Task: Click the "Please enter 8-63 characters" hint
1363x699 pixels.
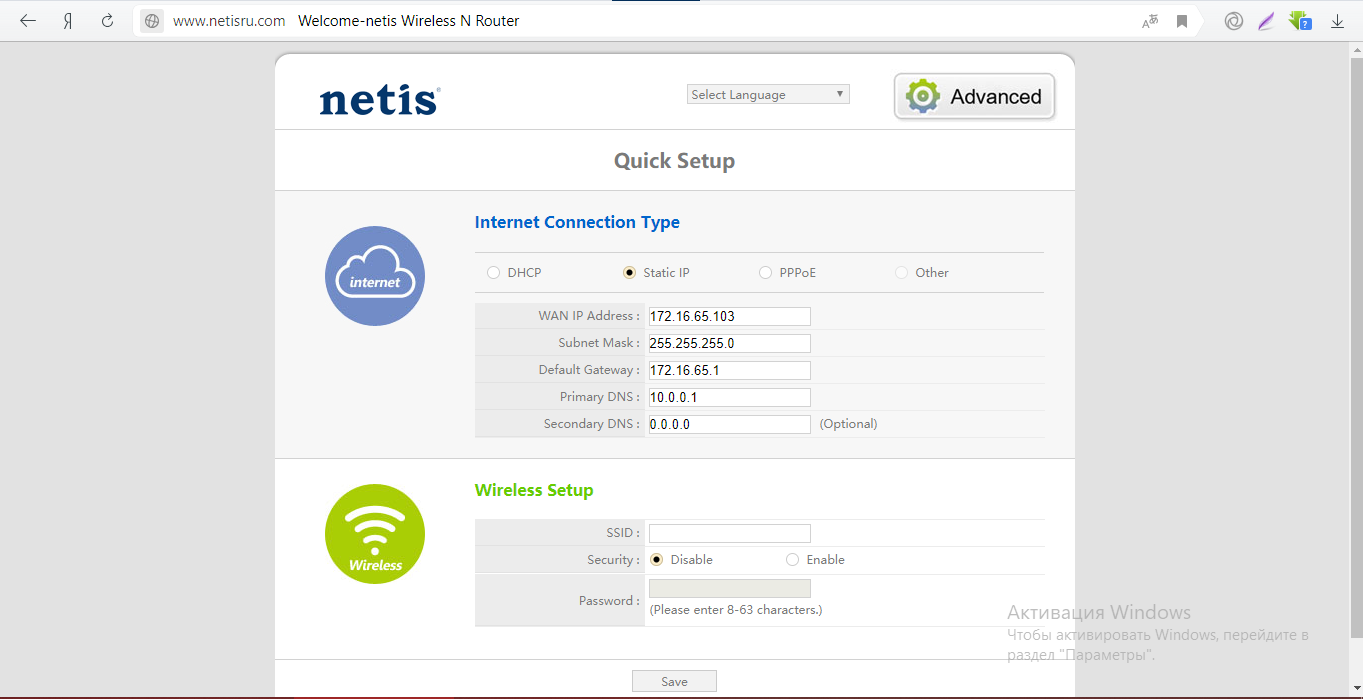Action: [x=736, y=610]
